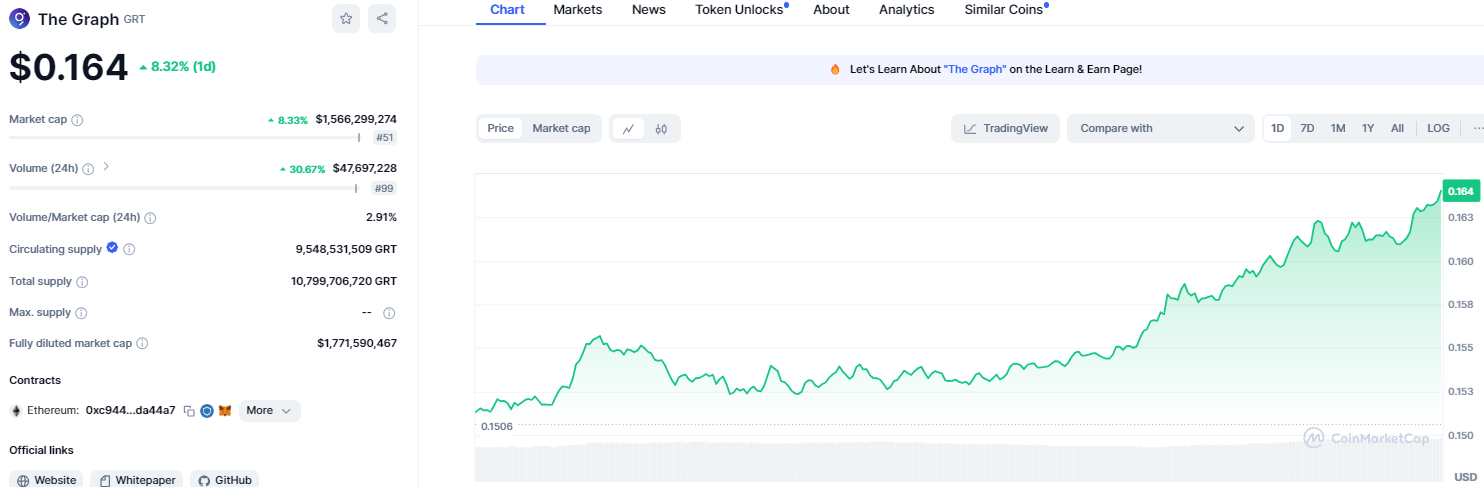
Task: Click "The Graph" Learn & Earn link
Action: [975, 70]
